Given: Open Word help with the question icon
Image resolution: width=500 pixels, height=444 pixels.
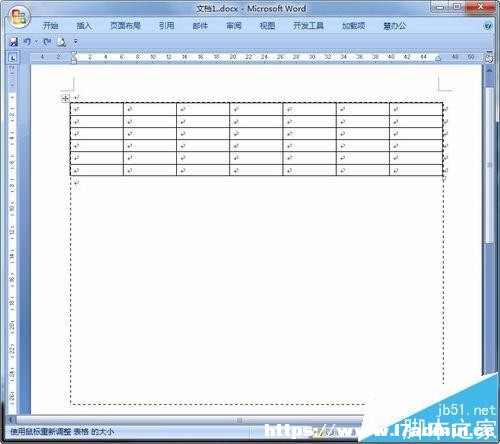Looking at the screenshot, I should pyautogui.click(x=488, y=26).
